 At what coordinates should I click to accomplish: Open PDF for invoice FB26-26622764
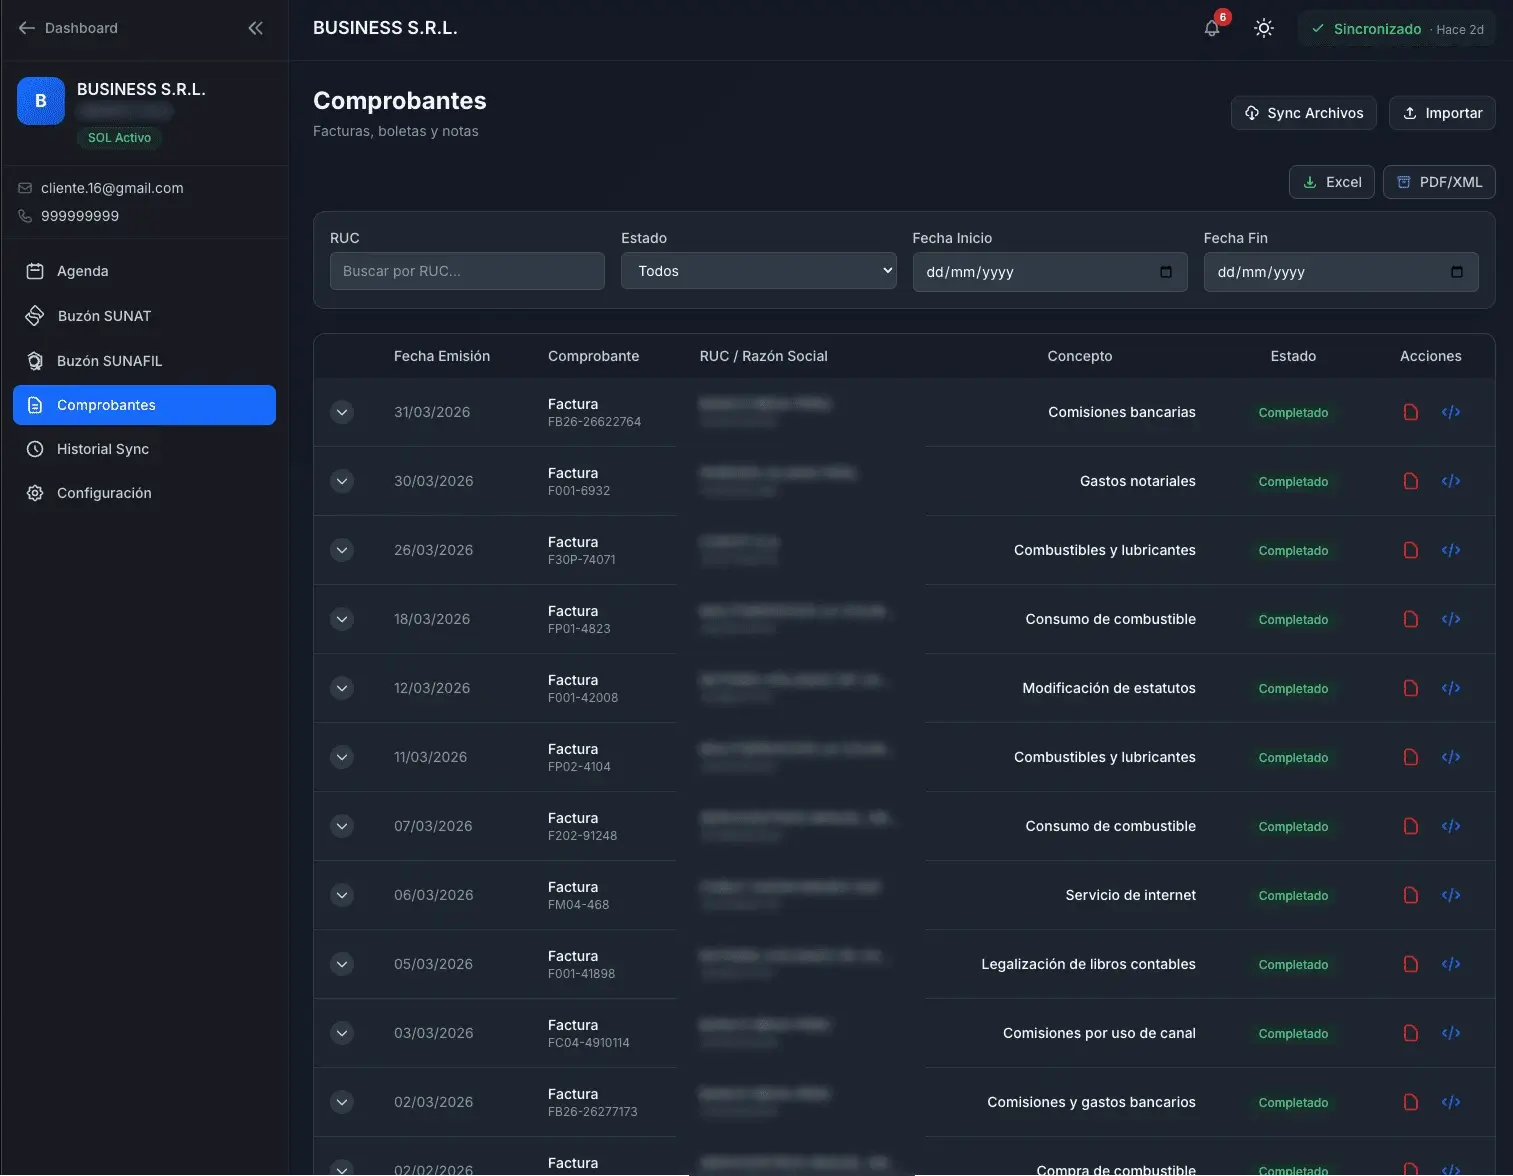(1411, 412)
